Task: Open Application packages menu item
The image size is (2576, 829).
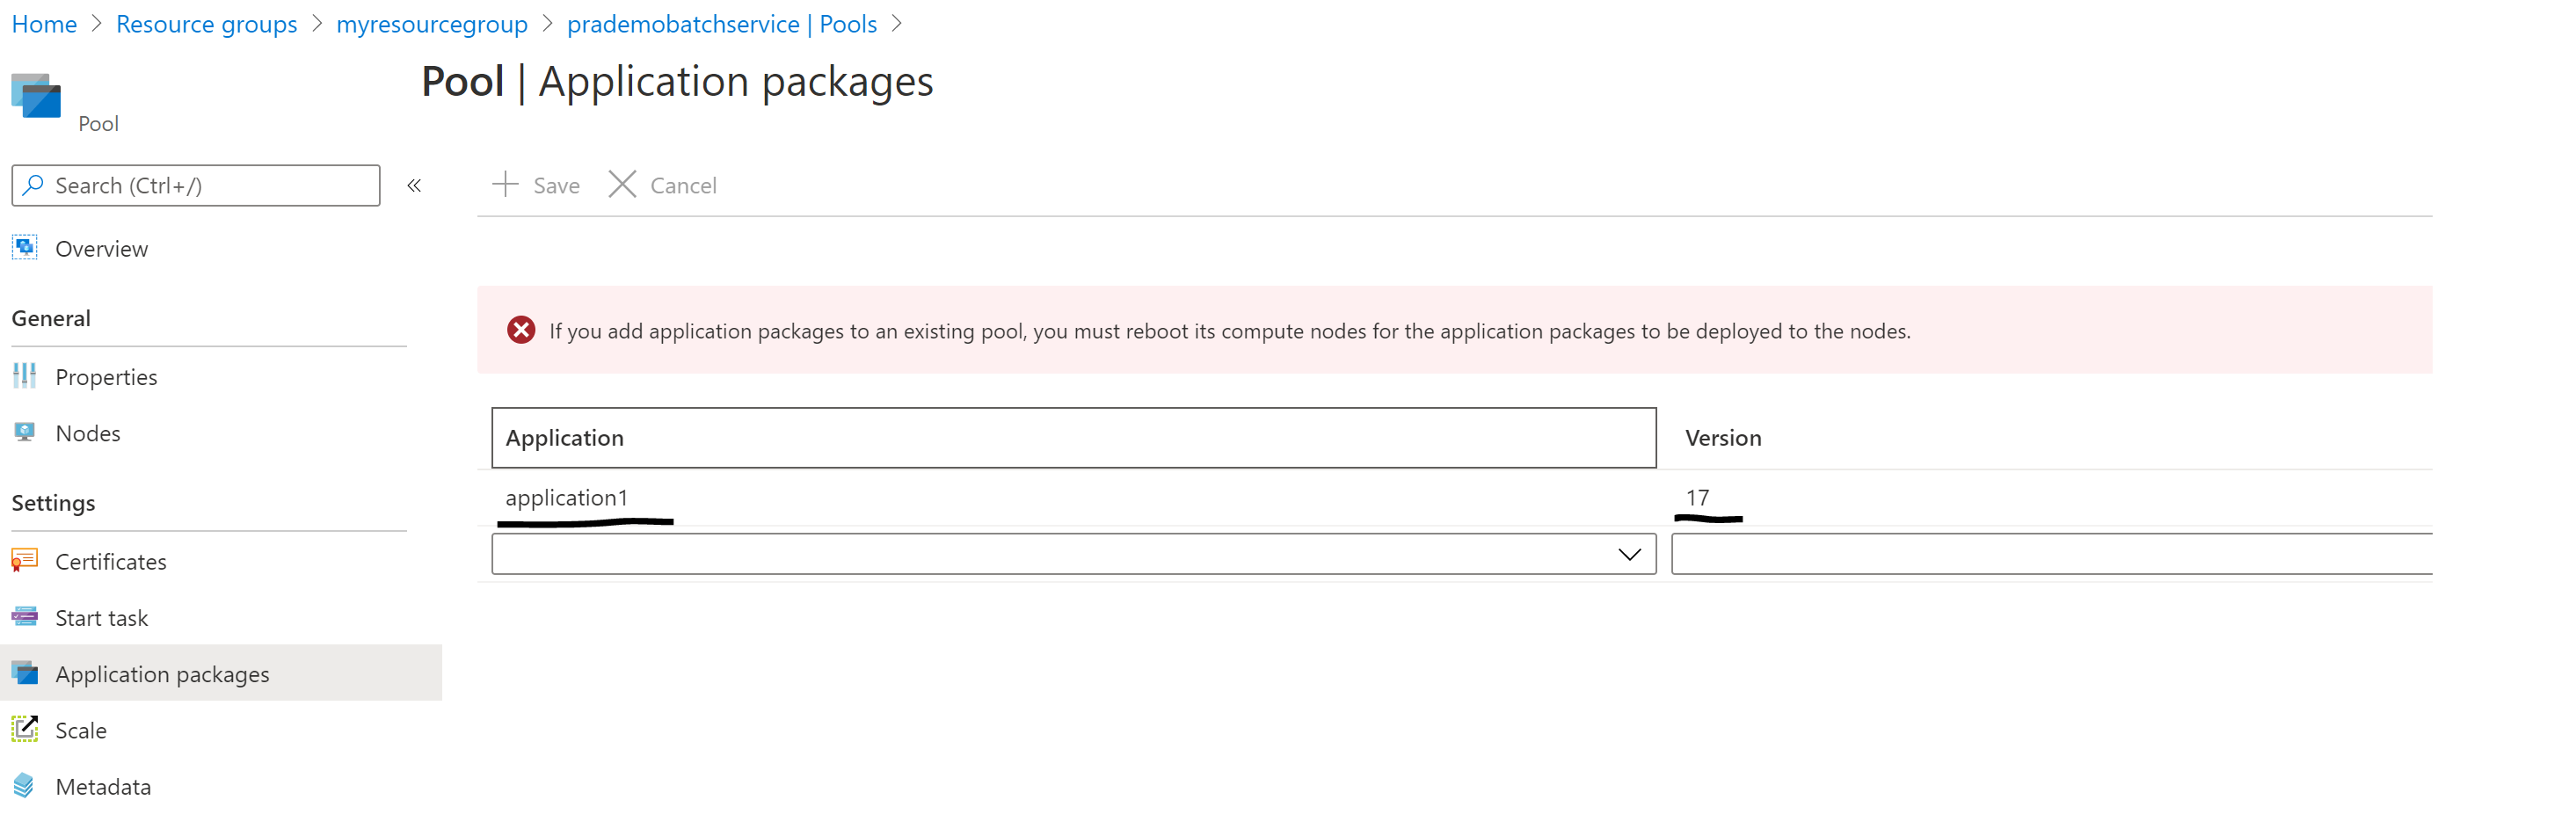Action: [x=162, y=674]
